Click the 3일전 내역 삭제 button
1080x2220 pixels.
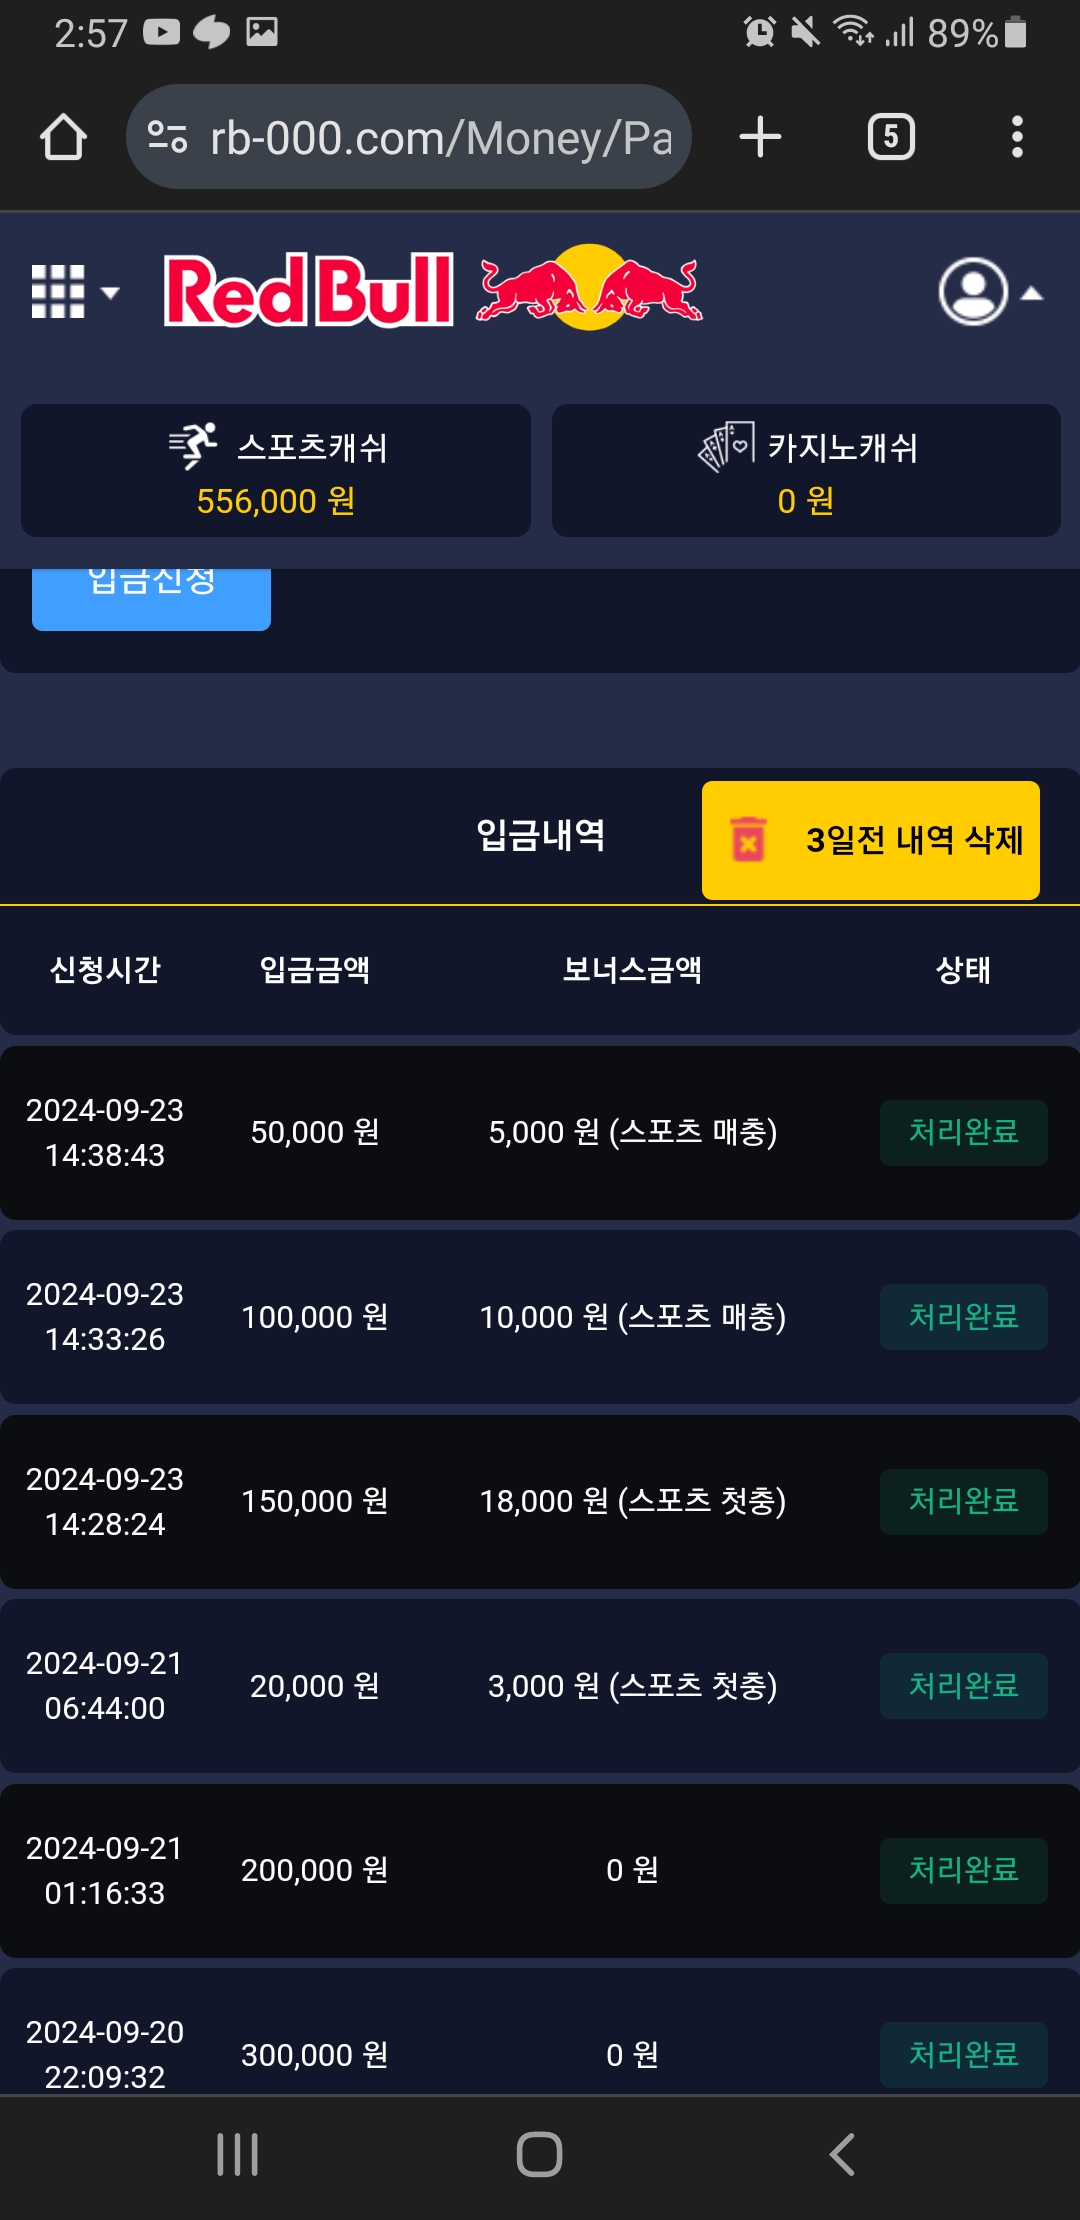coord(871,840)
